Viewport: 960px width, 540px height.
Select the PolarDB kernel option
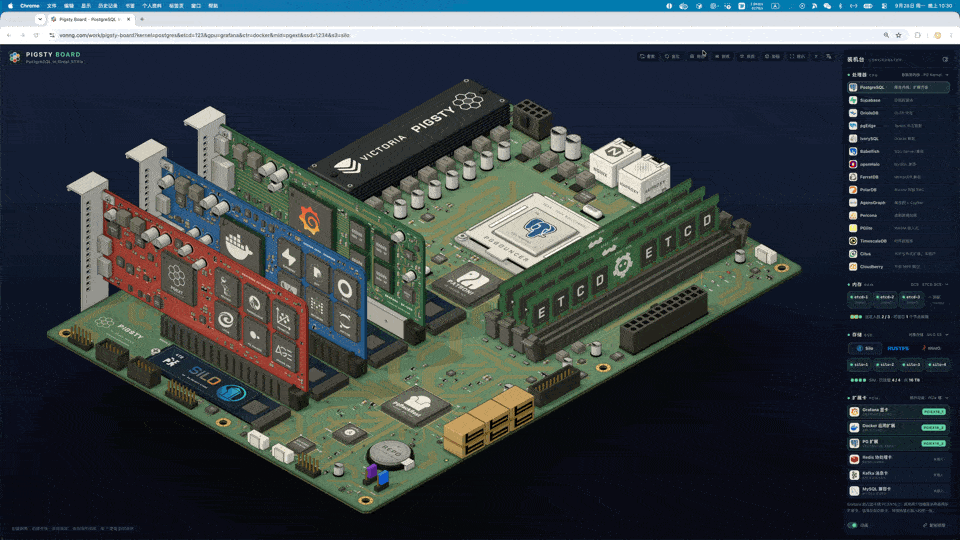tap(898, 190)
